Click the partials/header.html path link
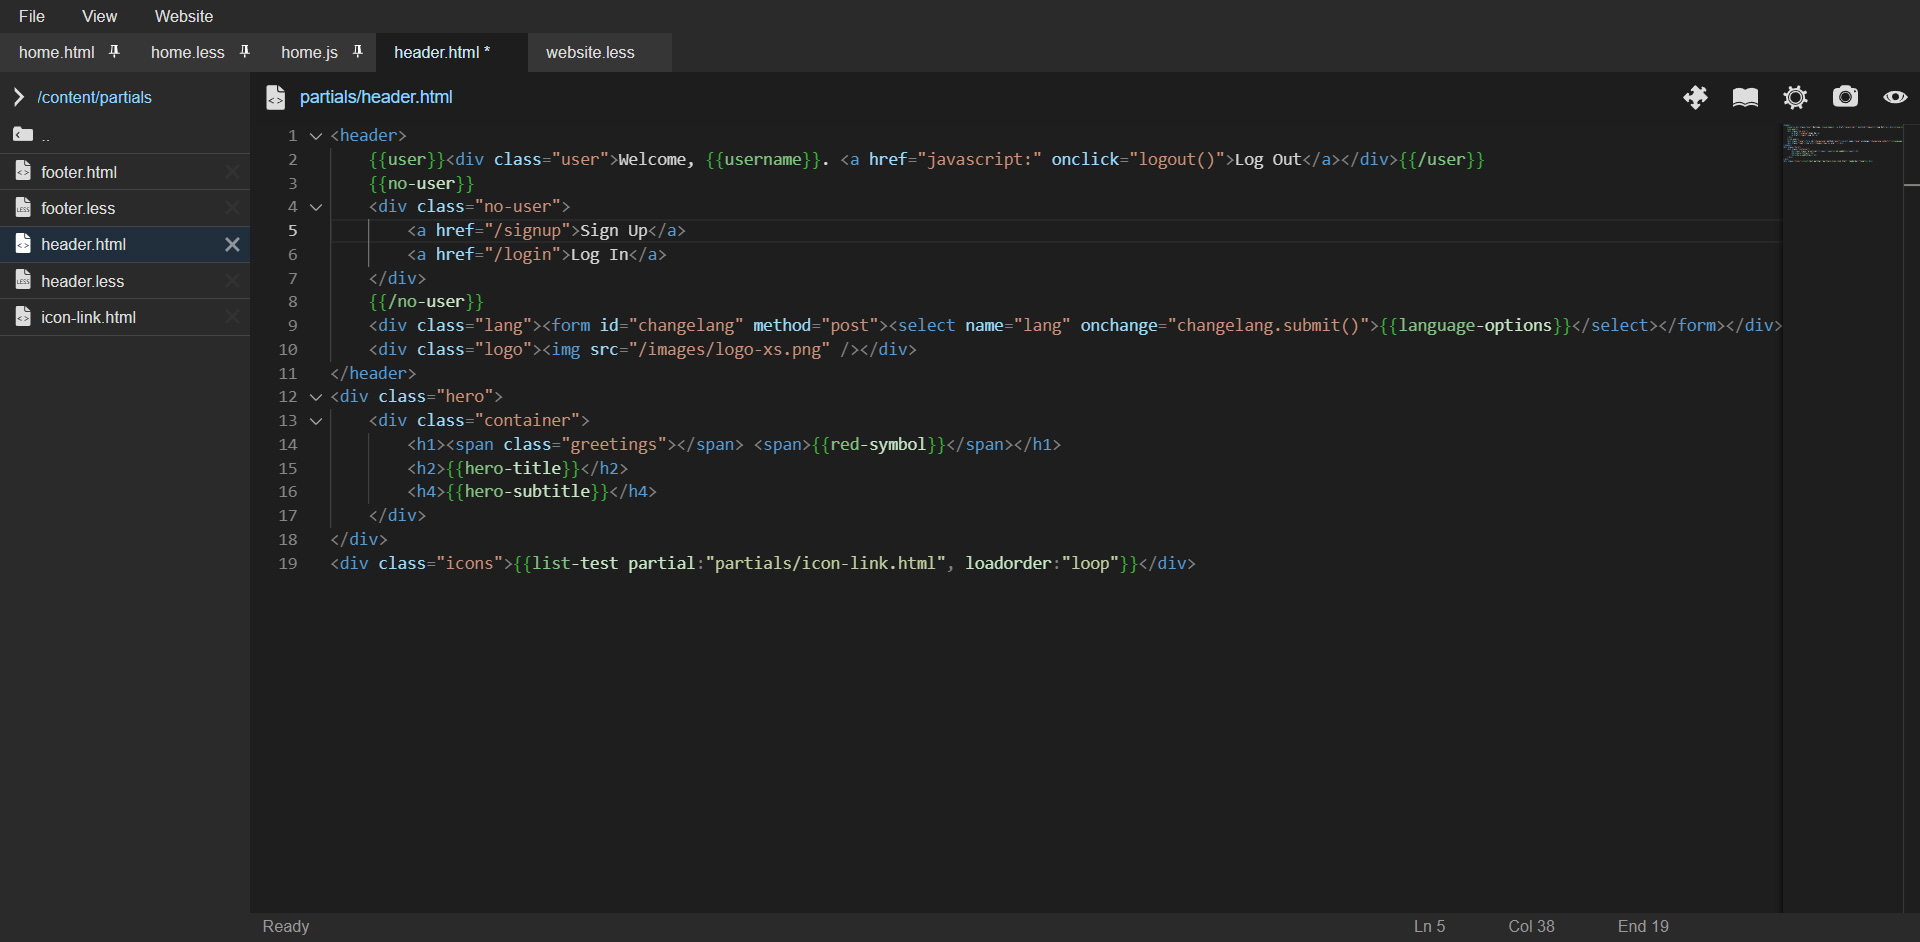Screen dimensions: 1920x942 (376, 97)
